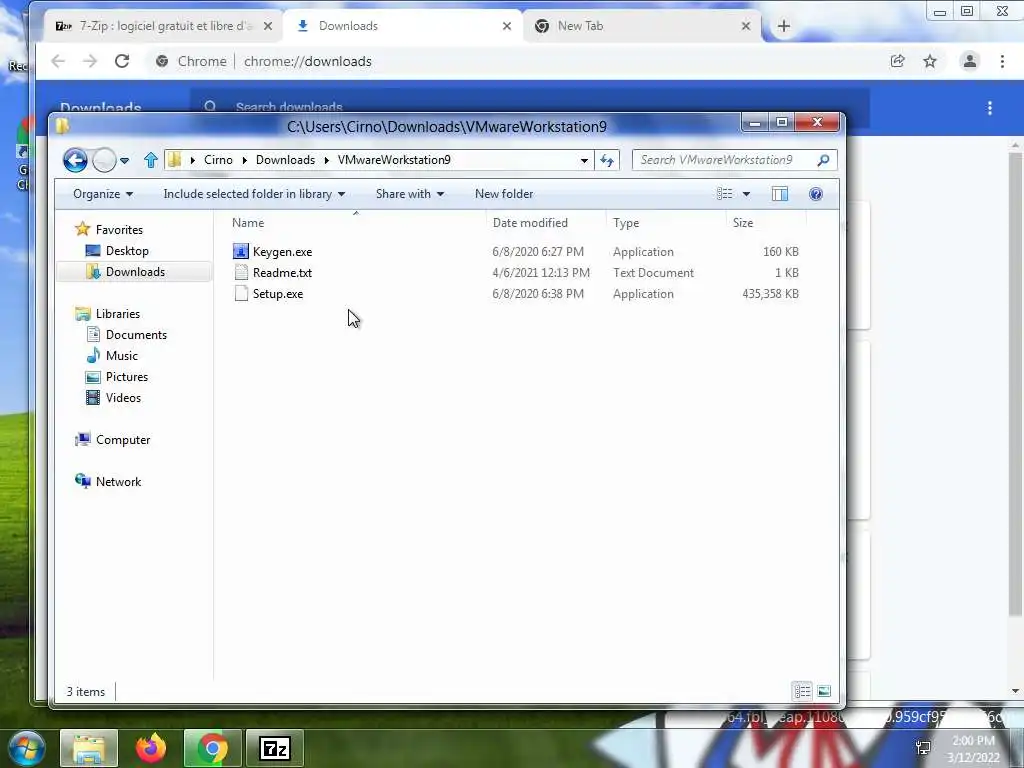Open Documents library

point(136,334)
